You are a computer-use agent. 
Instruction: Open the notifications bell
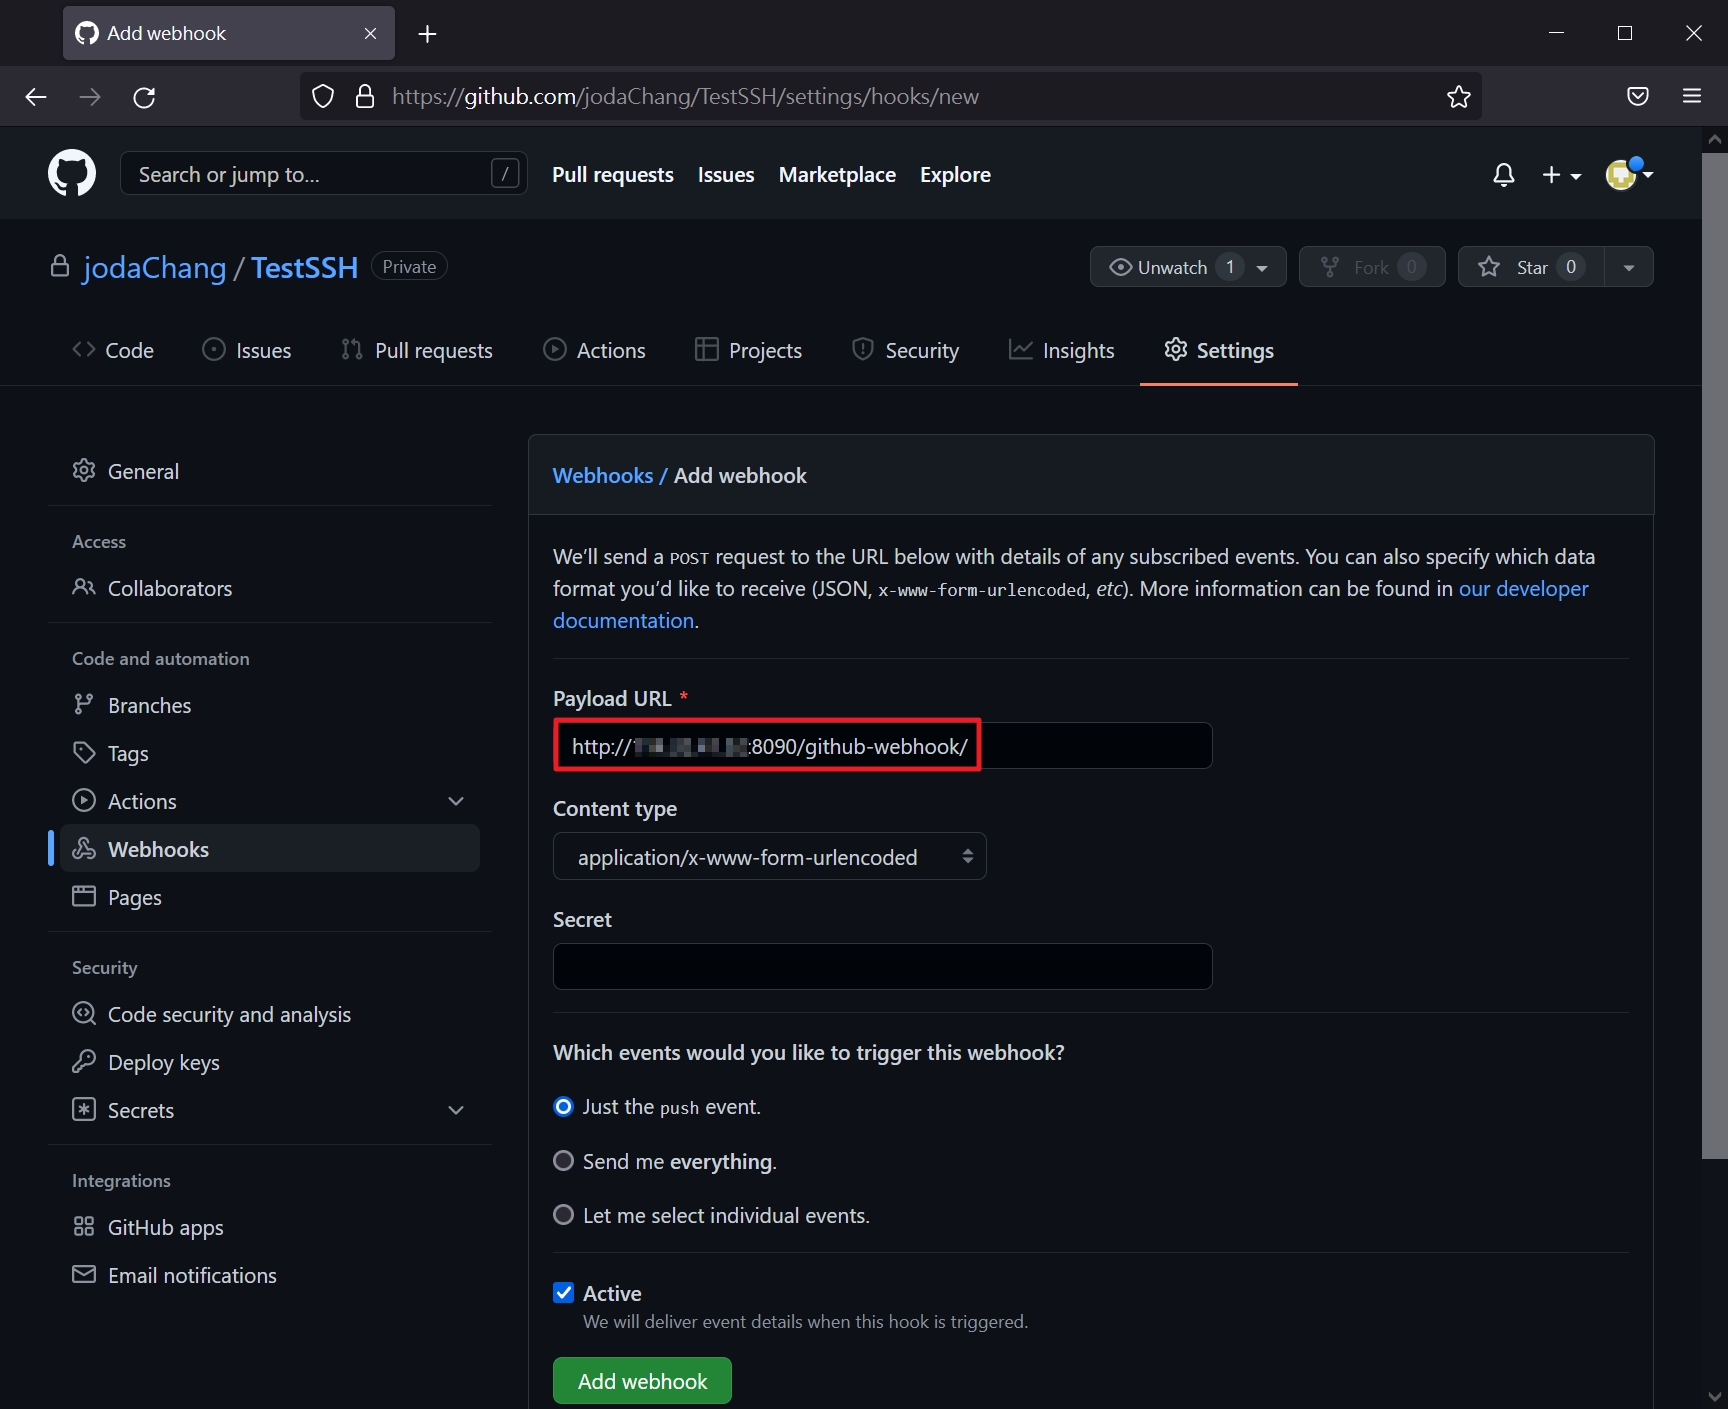[1503, 175]
